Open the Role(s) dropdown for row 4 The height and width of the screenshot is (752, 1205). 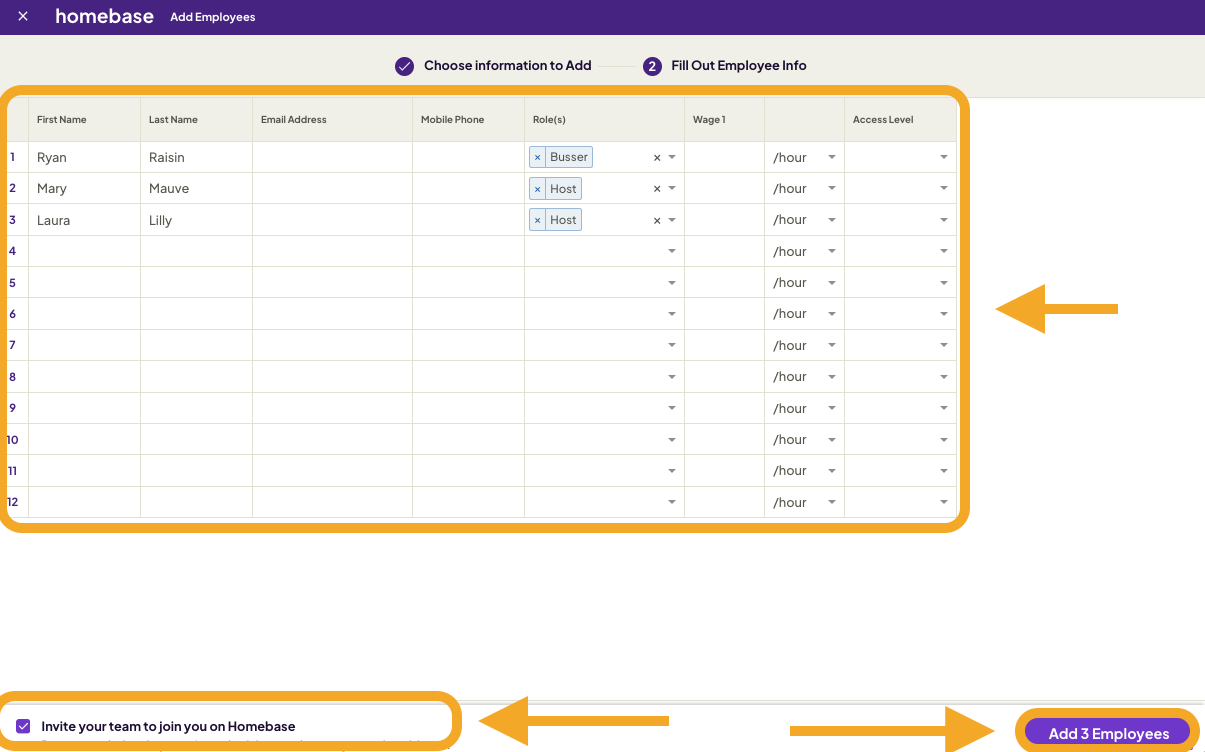point(671,251)
